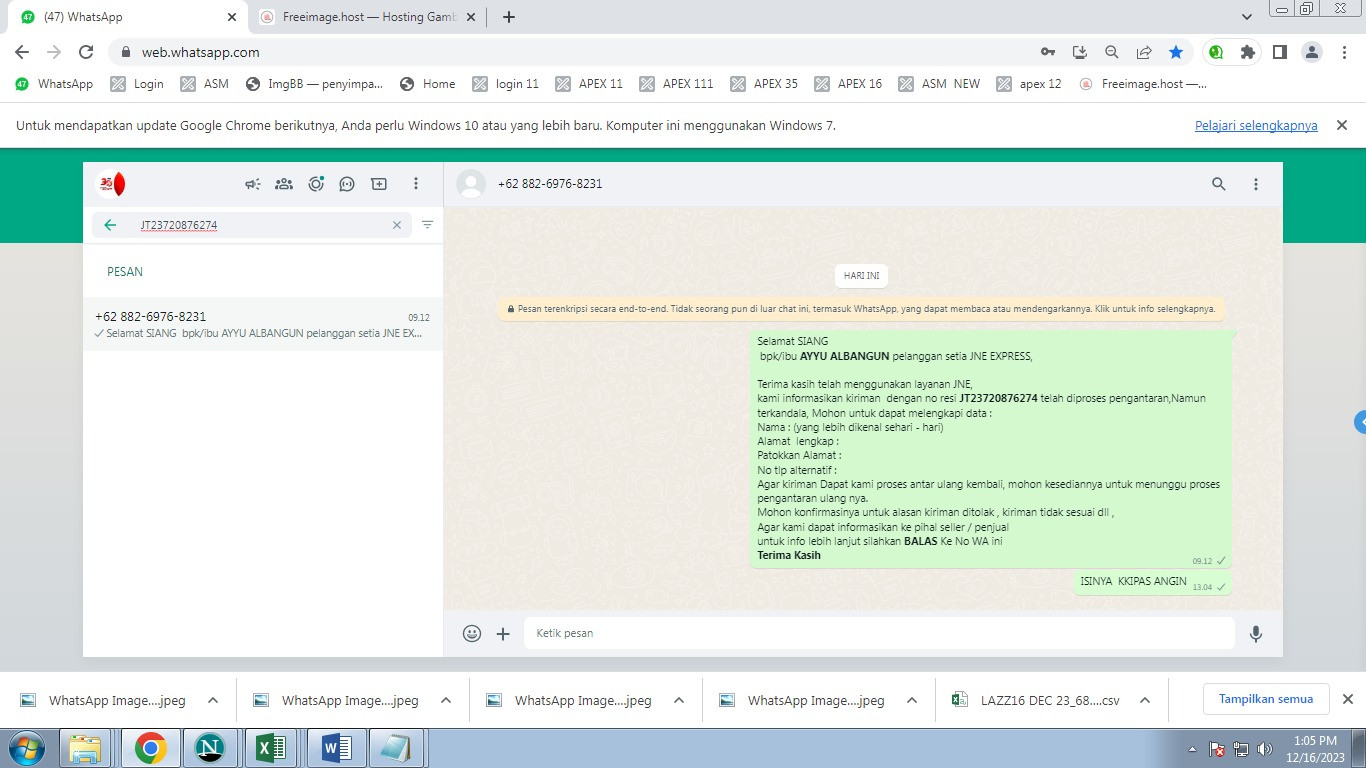Open Word from taskbar

point(336,748)
